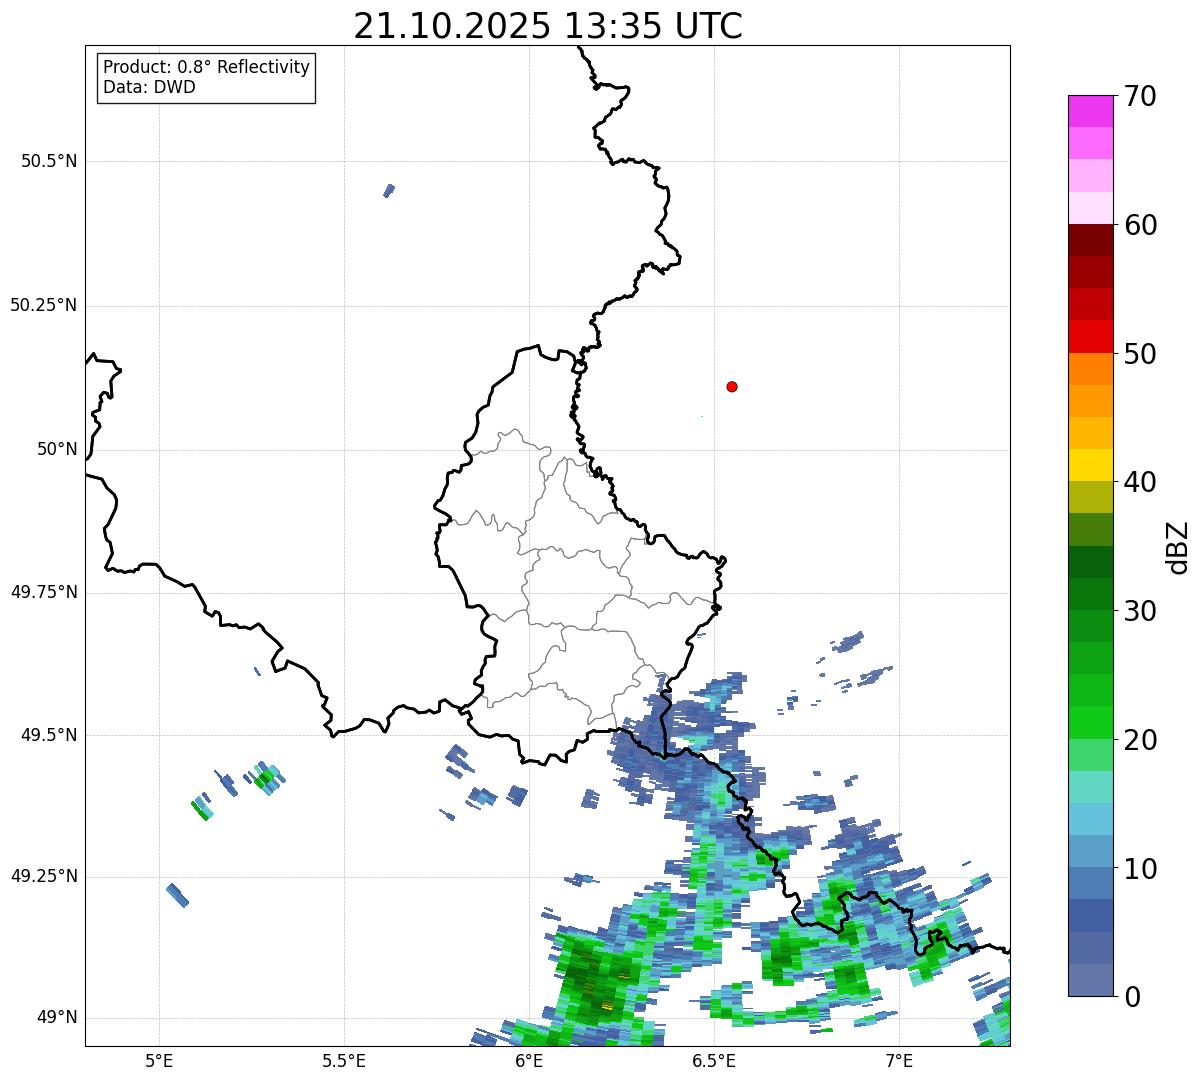Viewport: 1202px width, 1081px height.
Task: Click the 50.25°N latitude label
Action: 44,305
